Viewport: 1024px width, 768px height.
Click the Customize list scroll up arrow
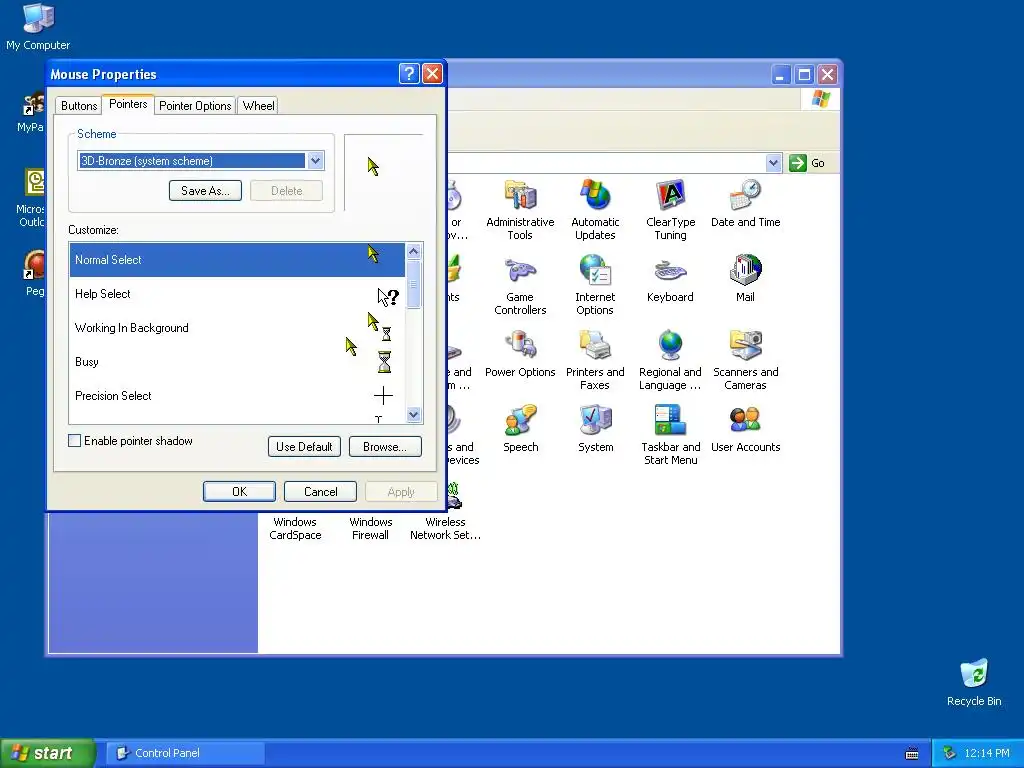tap(413, 251)
